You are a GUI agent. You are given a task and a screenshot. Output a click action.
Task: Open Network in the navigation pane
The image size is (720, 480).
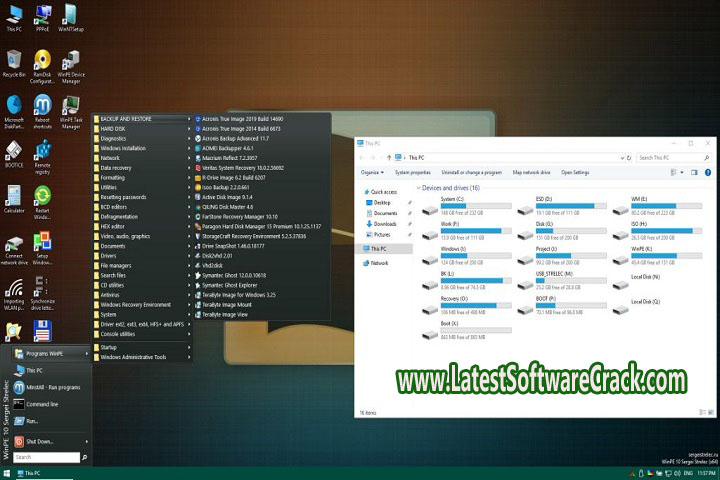[379, 263]
